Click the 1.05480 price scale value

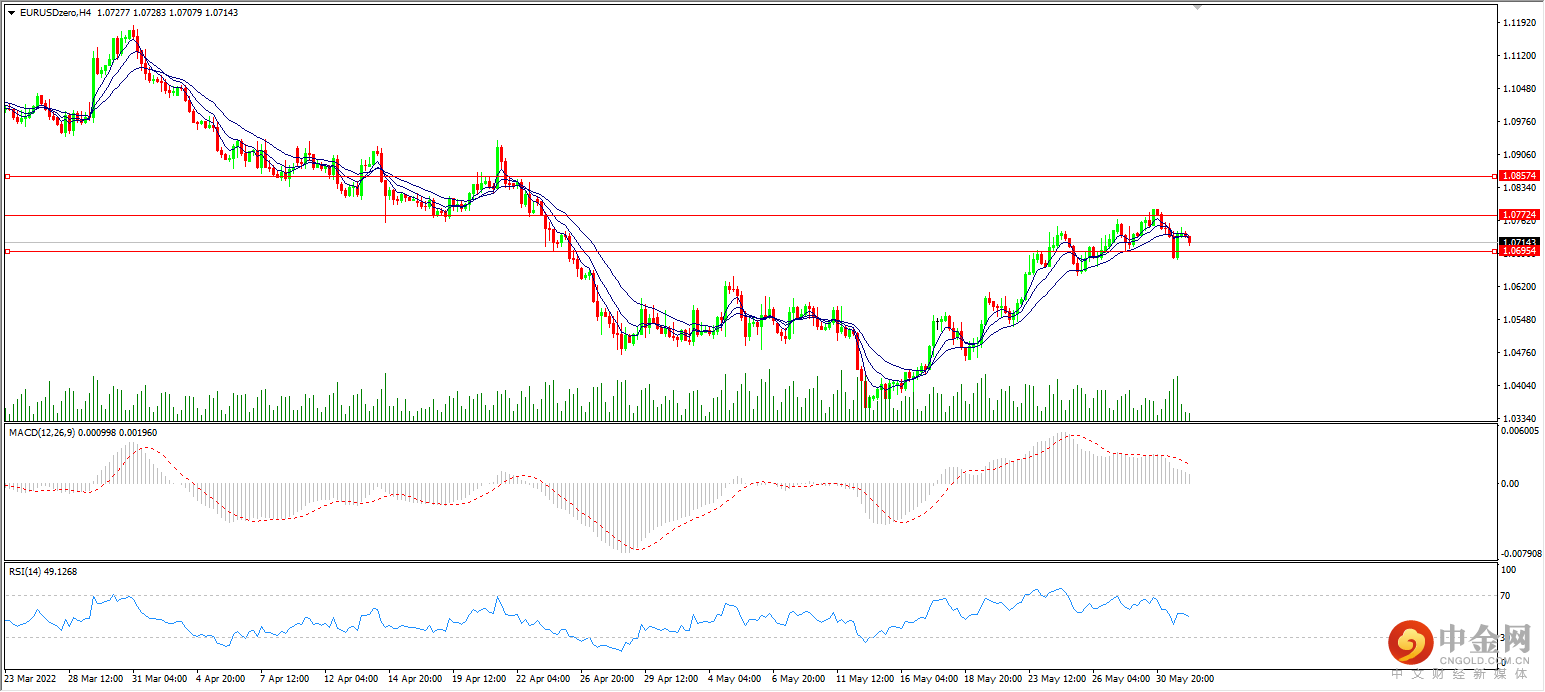pos(1520,320)
